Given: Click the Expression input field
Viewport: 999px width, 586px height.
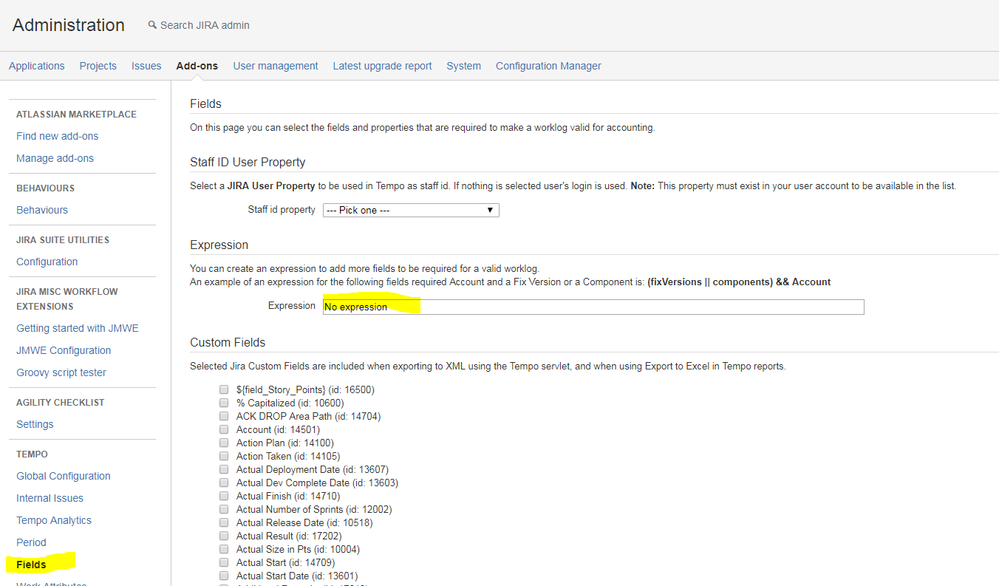Looking at the screenshot, I should (x=593, y=307).
